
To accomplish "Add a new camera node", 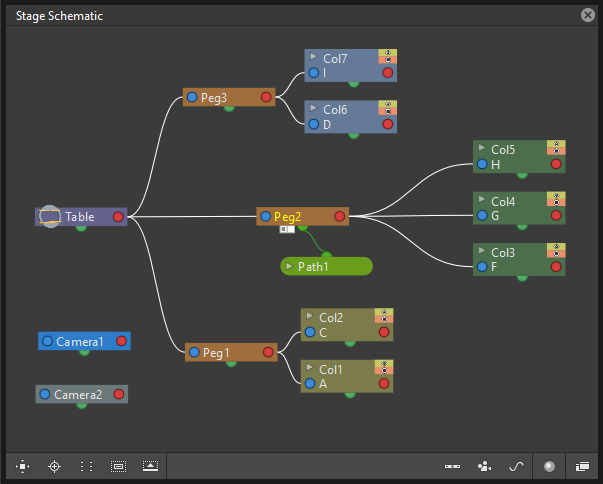I will pyautogui.click(x=484, y=466).
